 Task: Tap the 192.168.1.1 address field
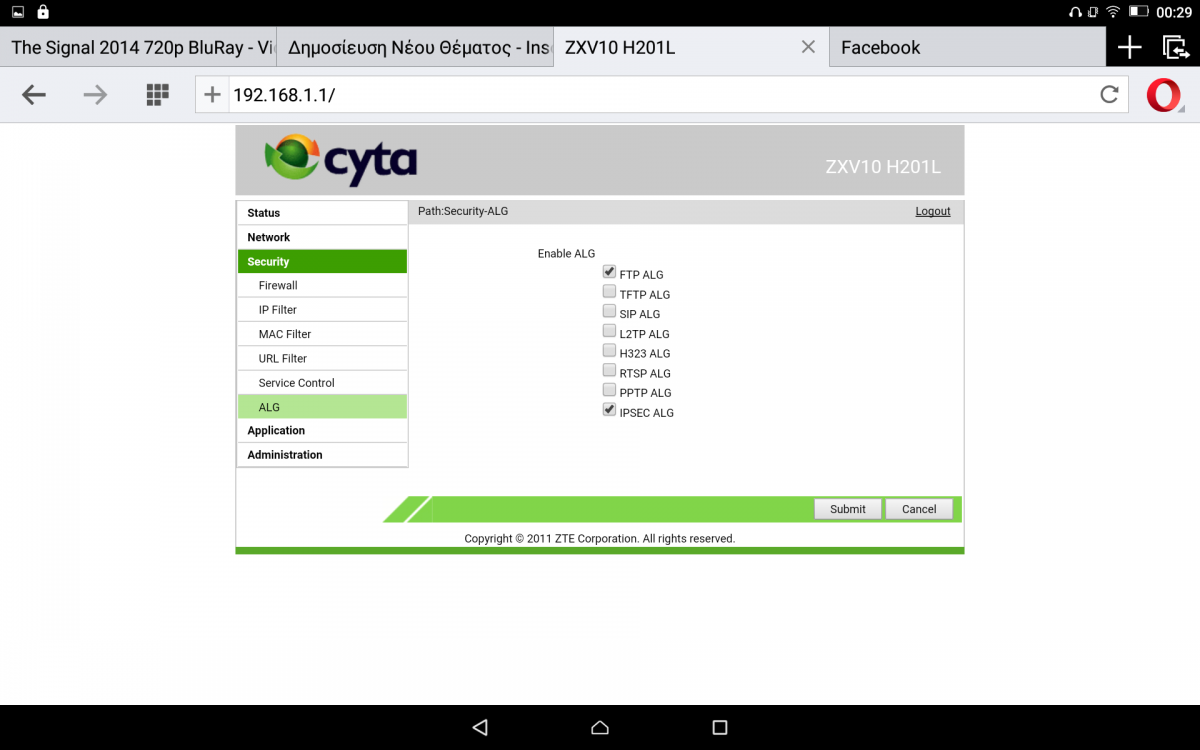pyautogui.click(x=660, y=95)
